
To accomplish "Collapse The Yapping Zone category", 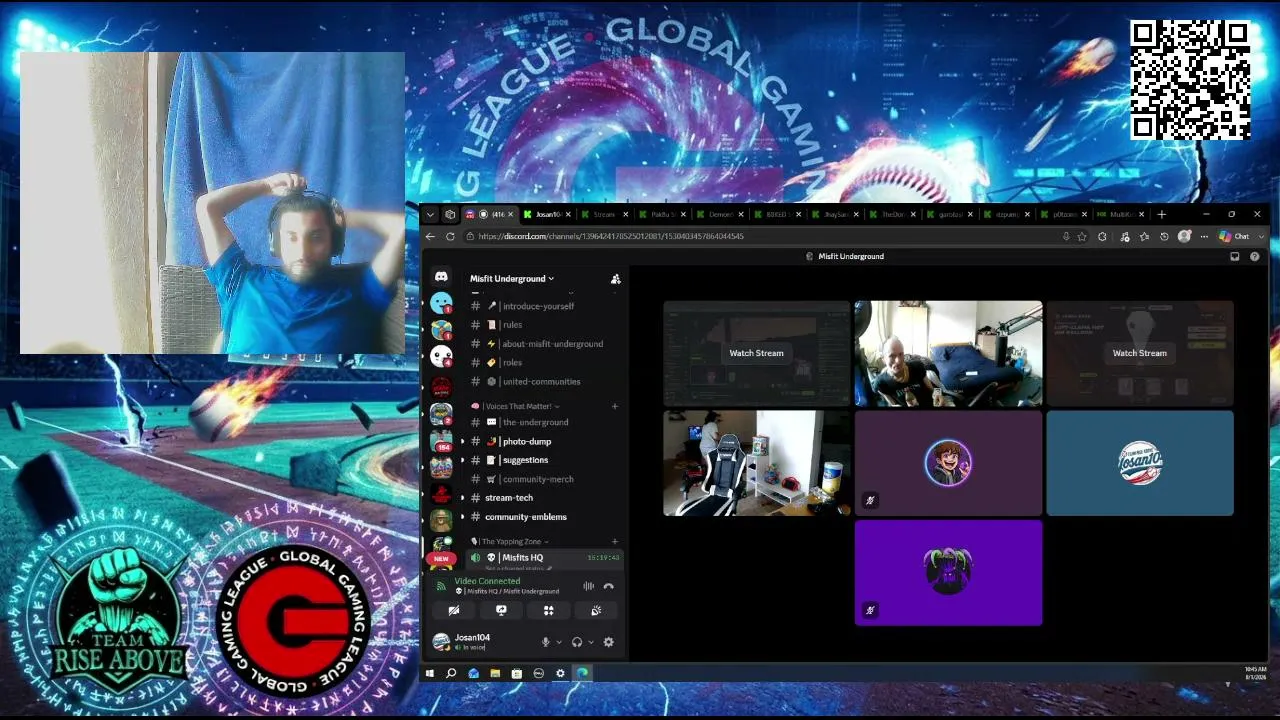I will (x=510, y=541).
